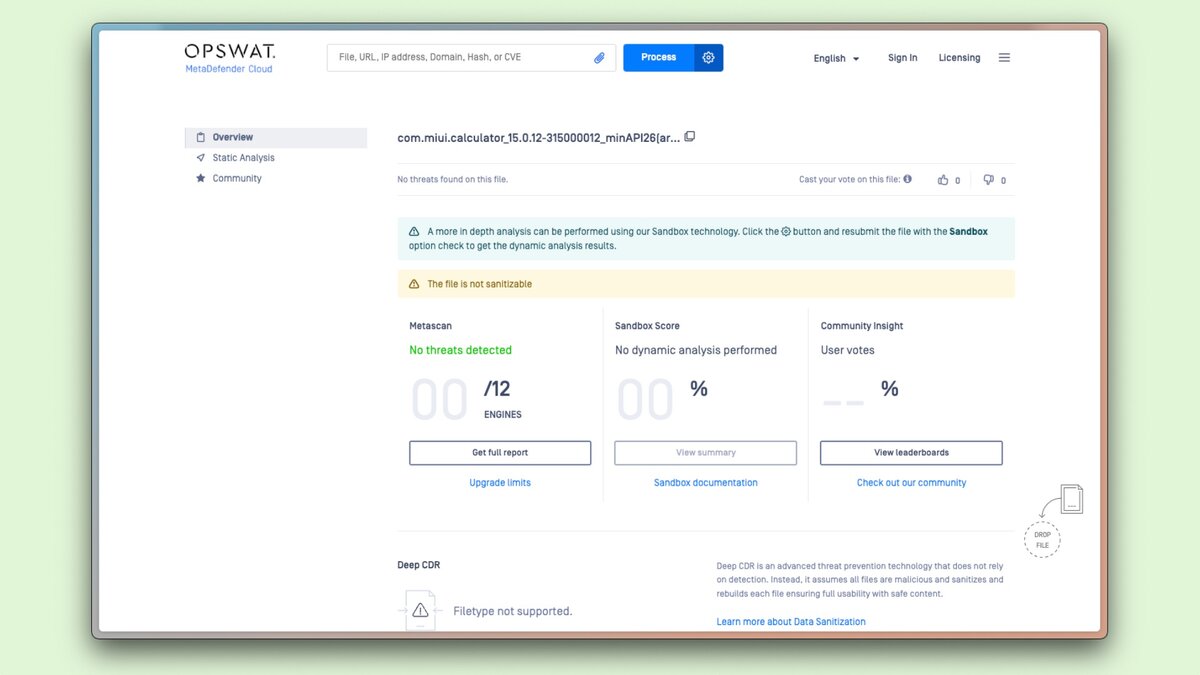Click the 'User votes' text
Image resolution: width=1200 pixels, height=675 pixels.
click(x=848, y=350)
